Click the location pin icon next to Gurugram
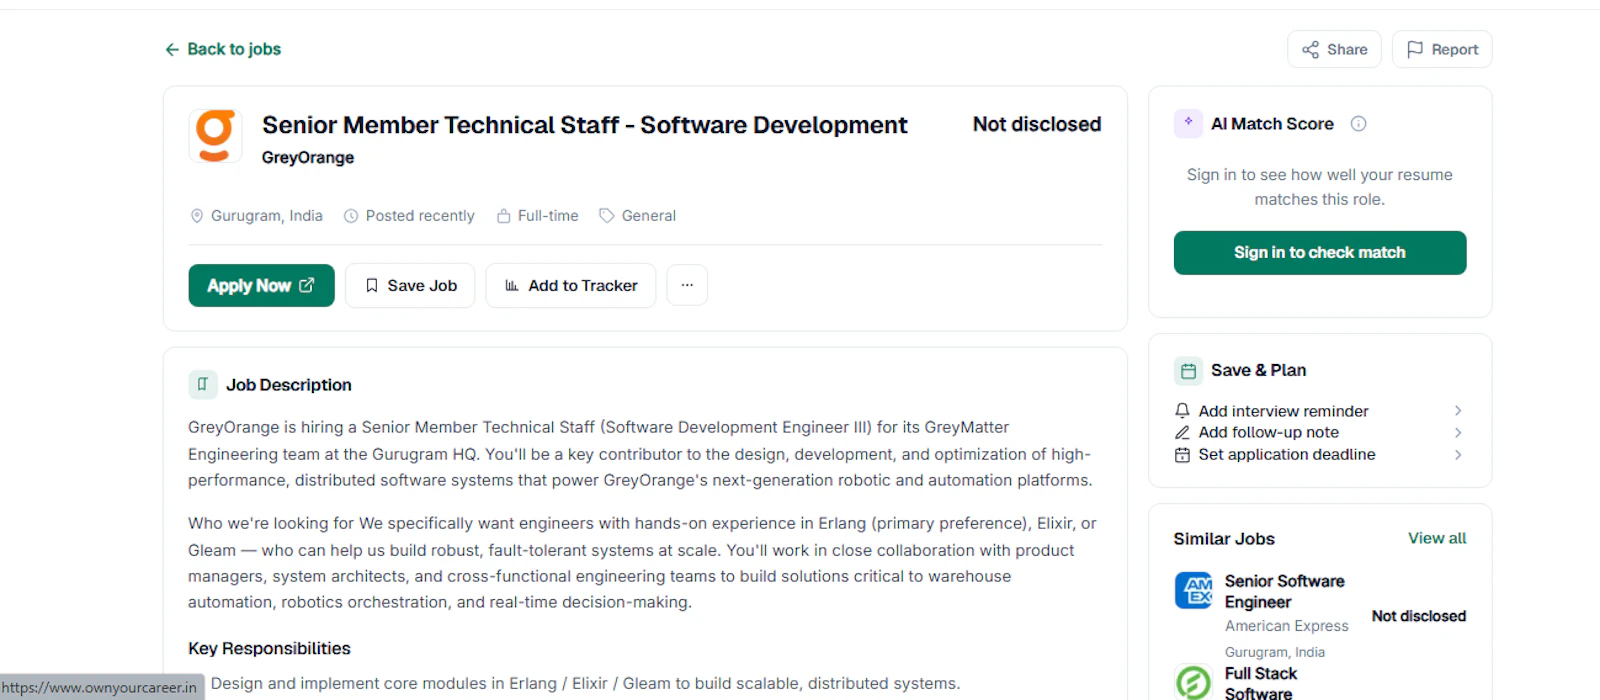Viewport: 1600px width, 700px height. [x=197, y=216]
